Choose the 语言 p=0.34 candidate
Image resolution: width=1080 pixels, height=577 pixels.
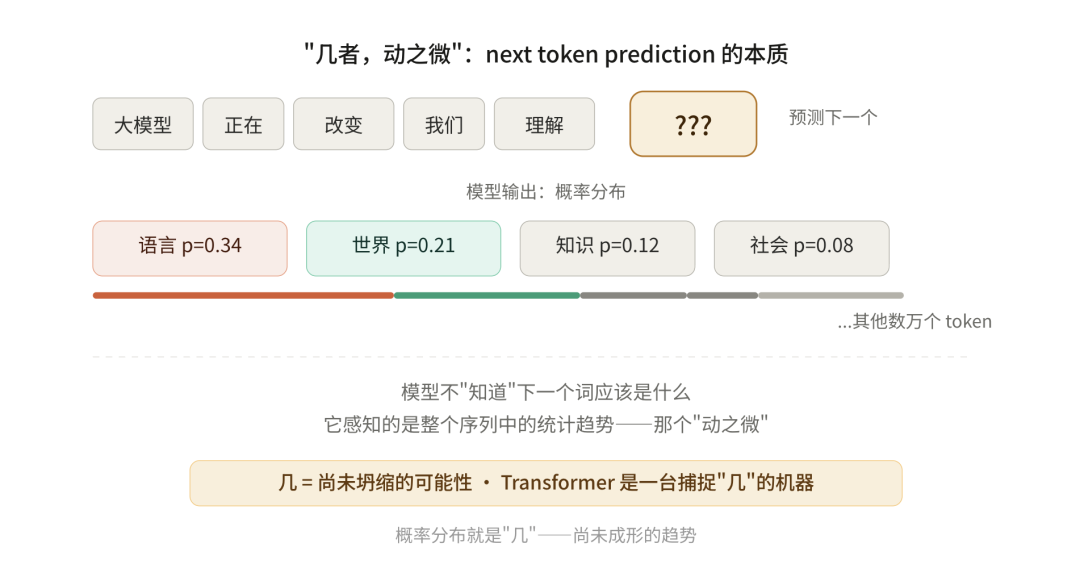190,248
